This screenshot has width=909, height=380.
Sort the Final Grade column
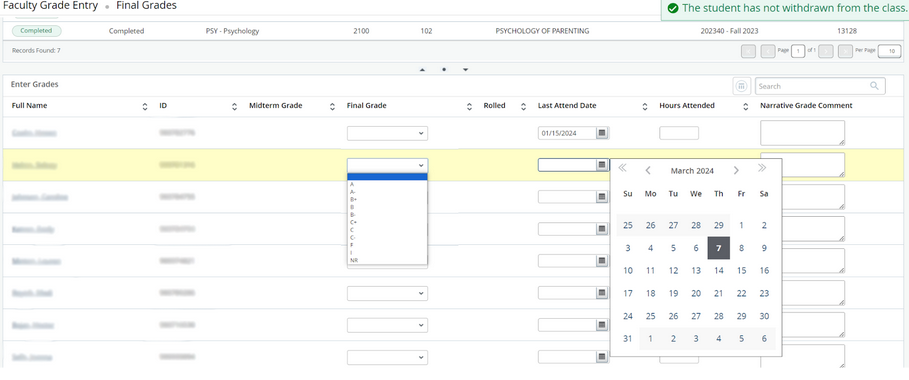[470, 106]
